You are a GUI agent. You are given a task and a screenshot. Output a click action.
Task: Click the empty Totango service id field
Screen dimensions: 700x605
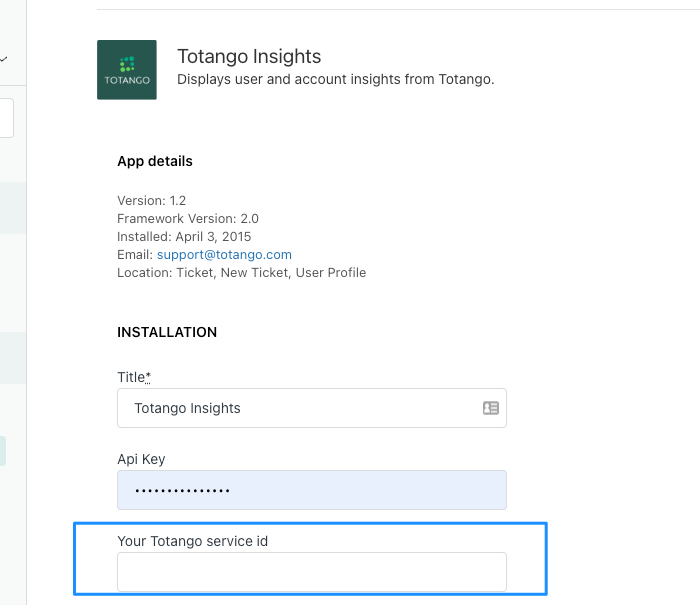click(x=312, y=572)
